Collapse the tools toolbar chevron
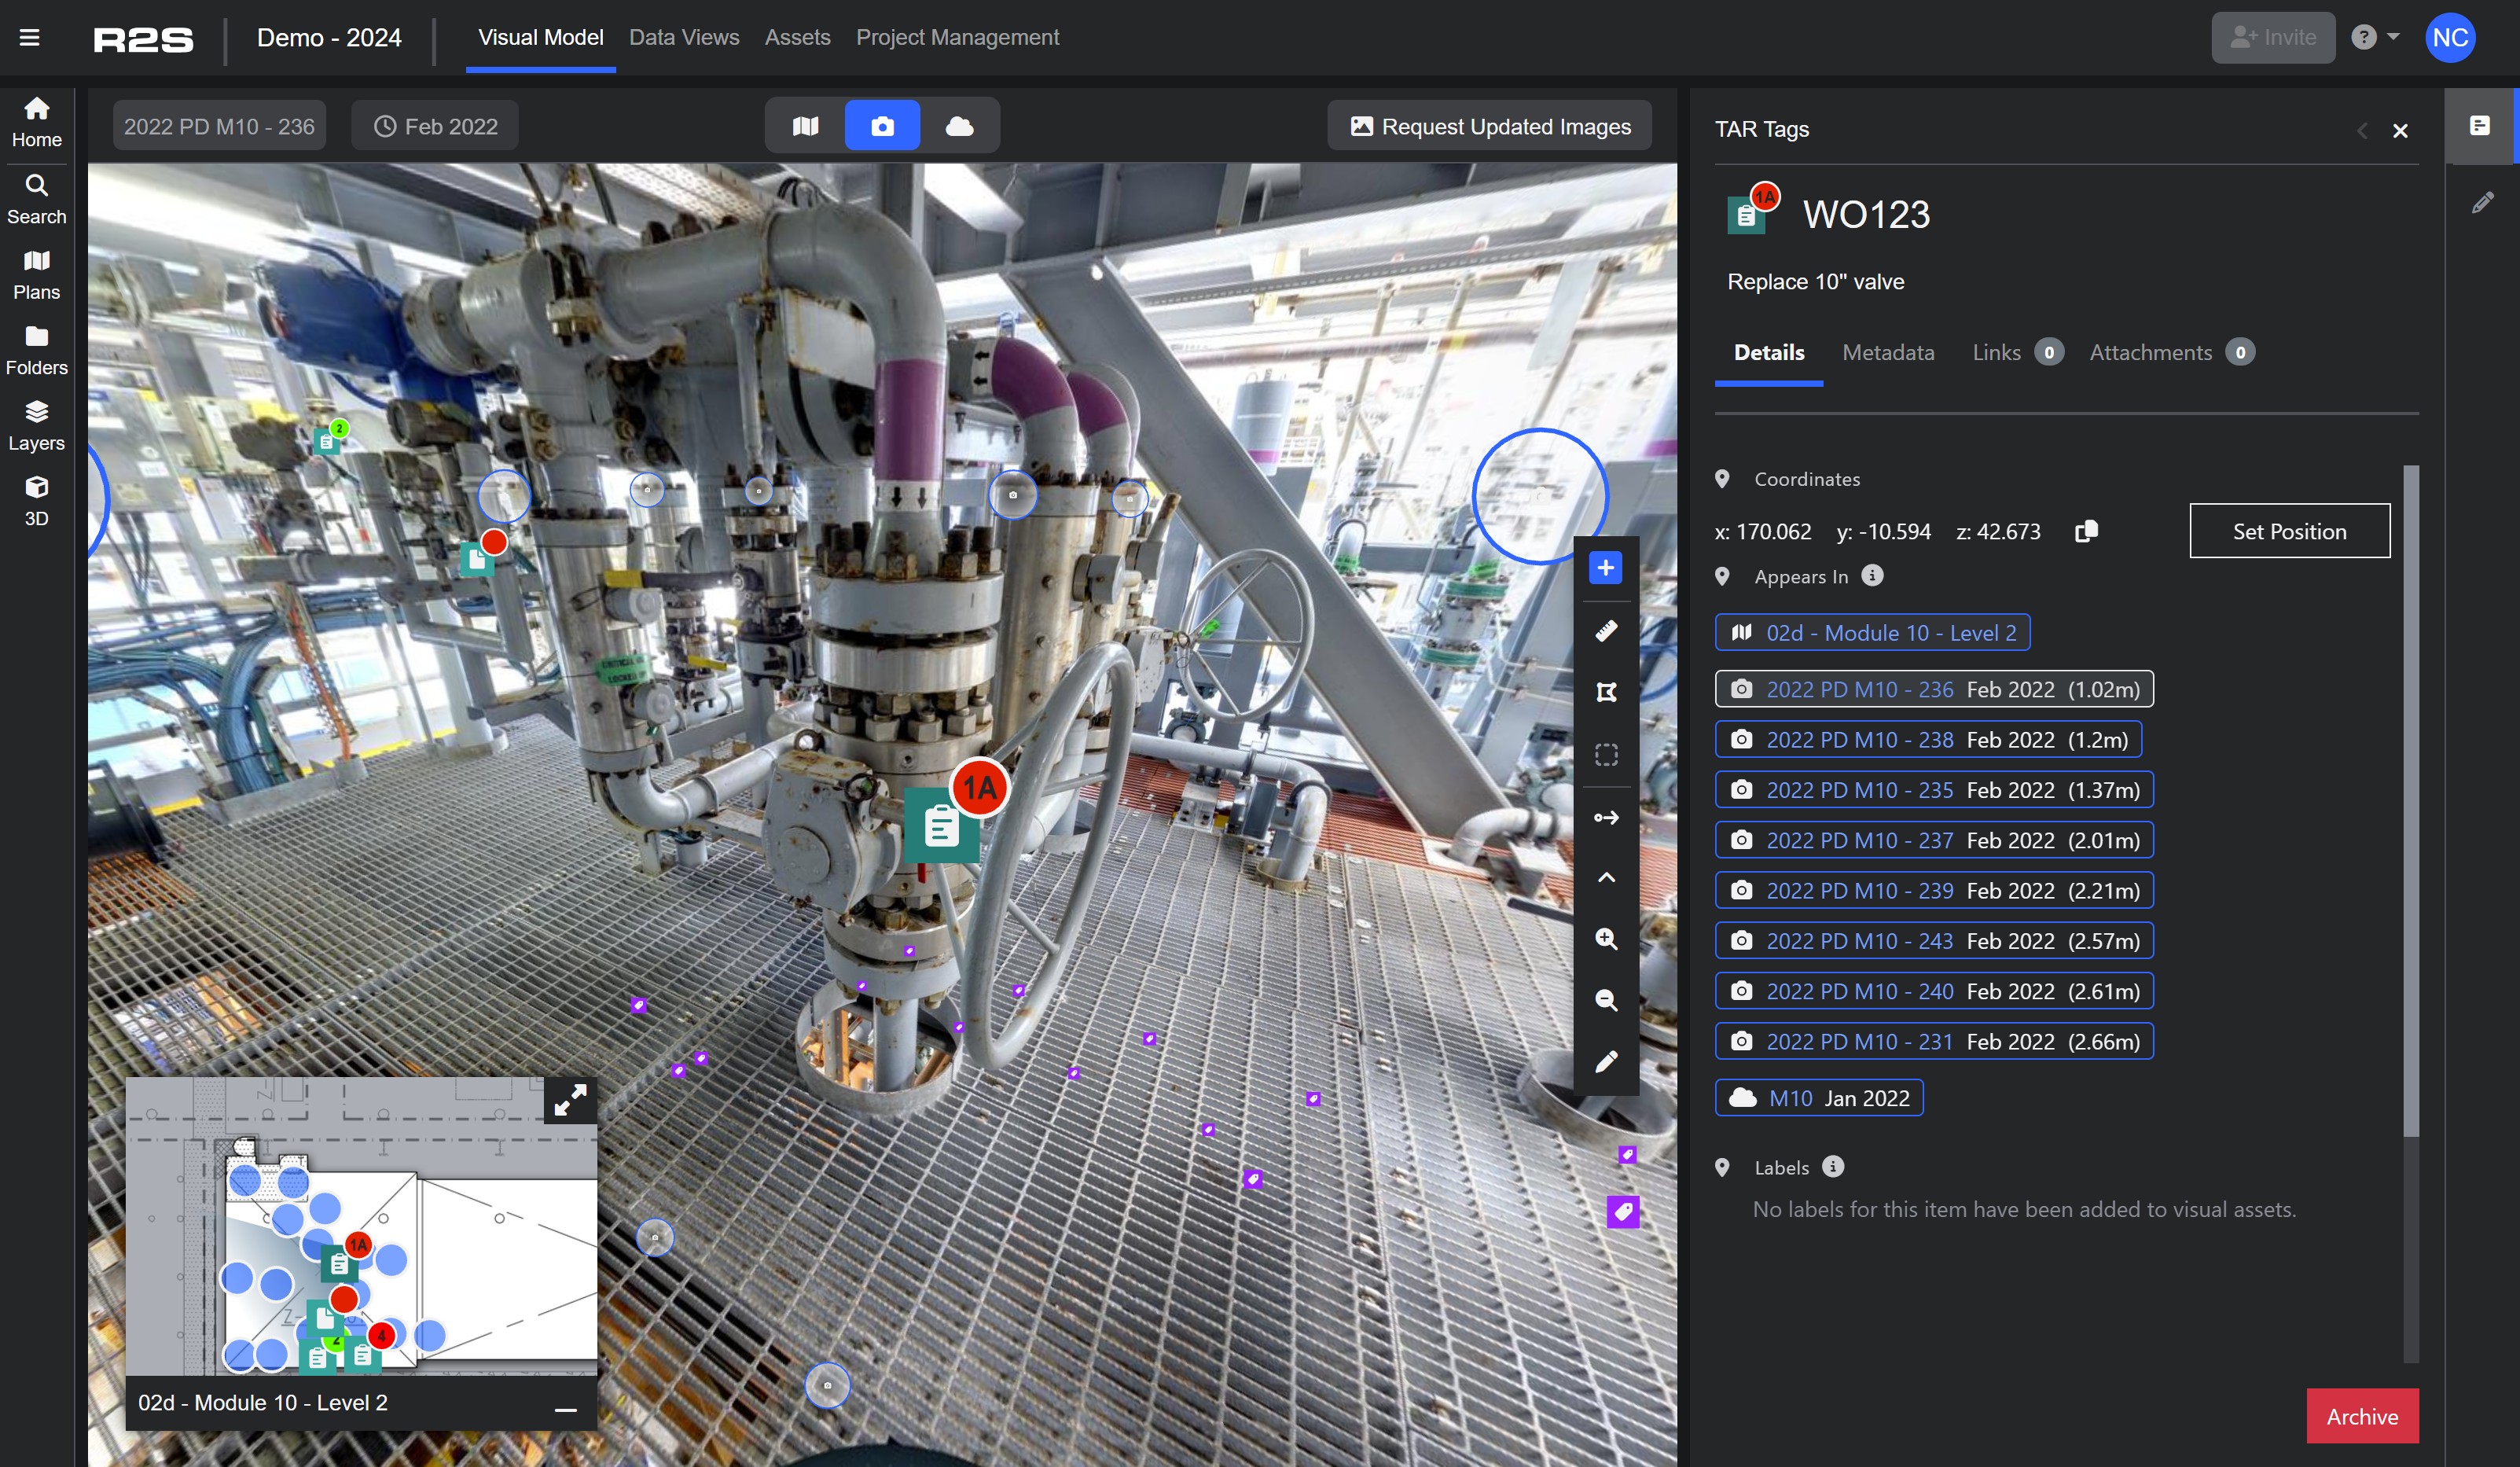Viewport: 2520px width, 1467px height. click(1606, 877)
